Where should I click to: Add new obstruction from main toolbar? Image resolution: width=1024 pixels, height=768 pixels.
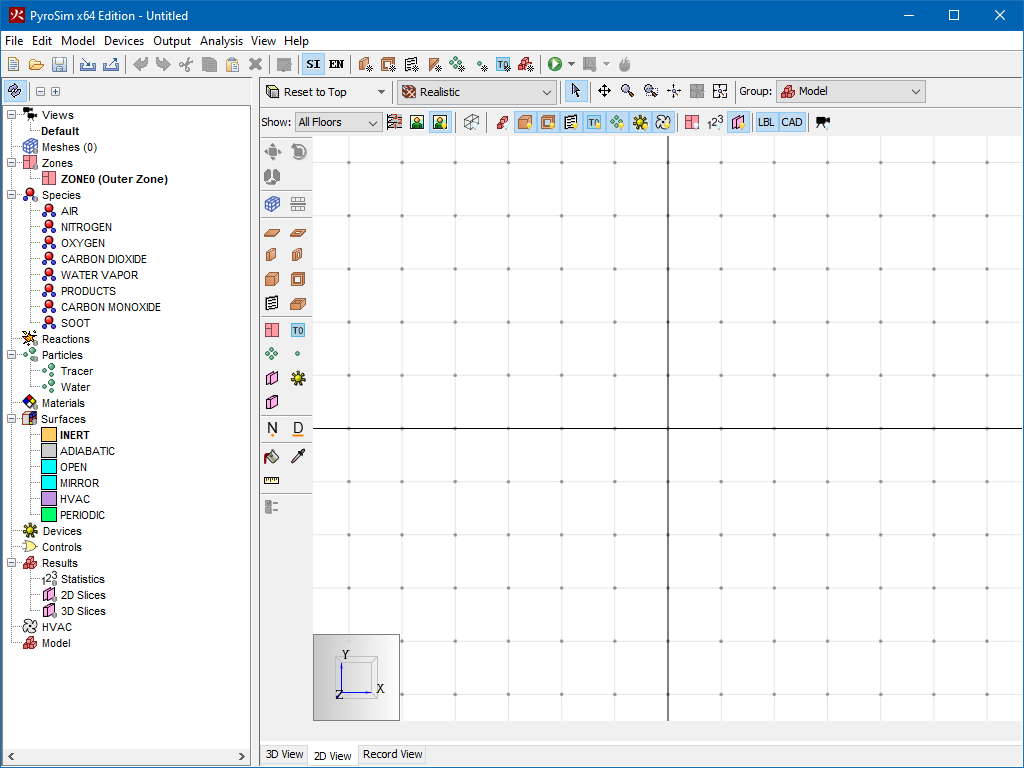[365, 64]
